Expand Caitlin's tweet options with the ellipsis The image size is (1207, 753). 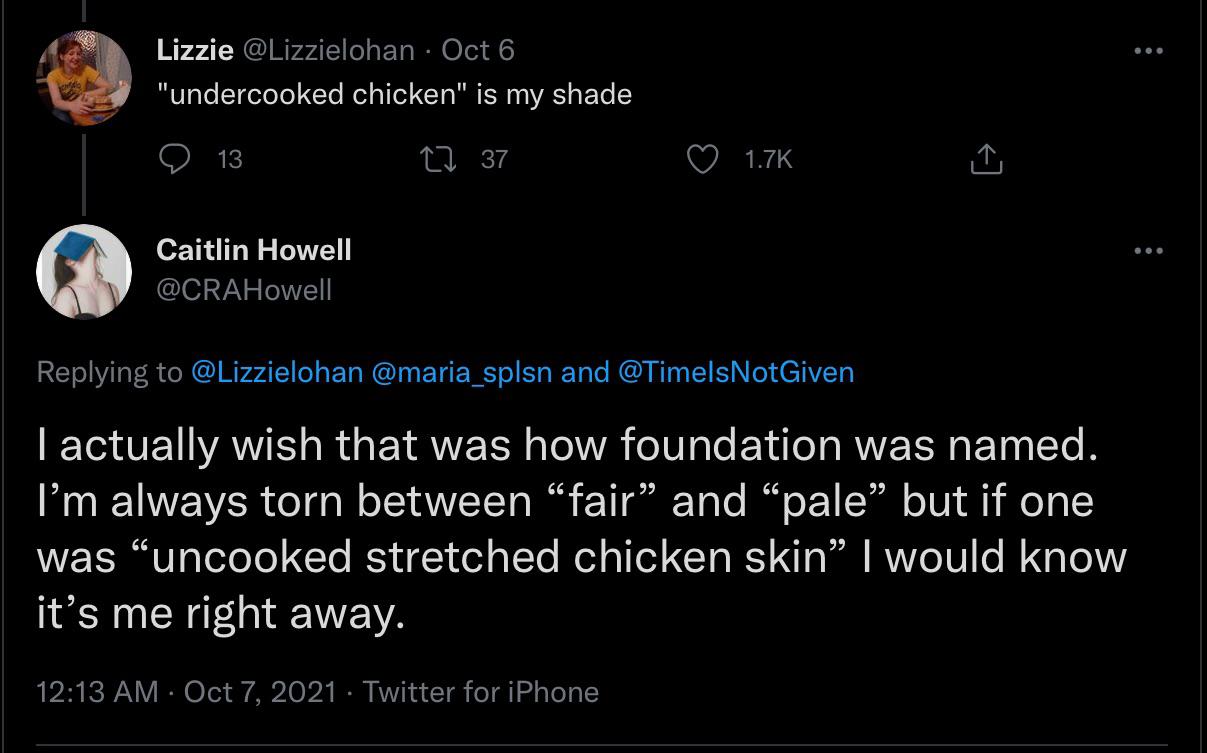1147,250
